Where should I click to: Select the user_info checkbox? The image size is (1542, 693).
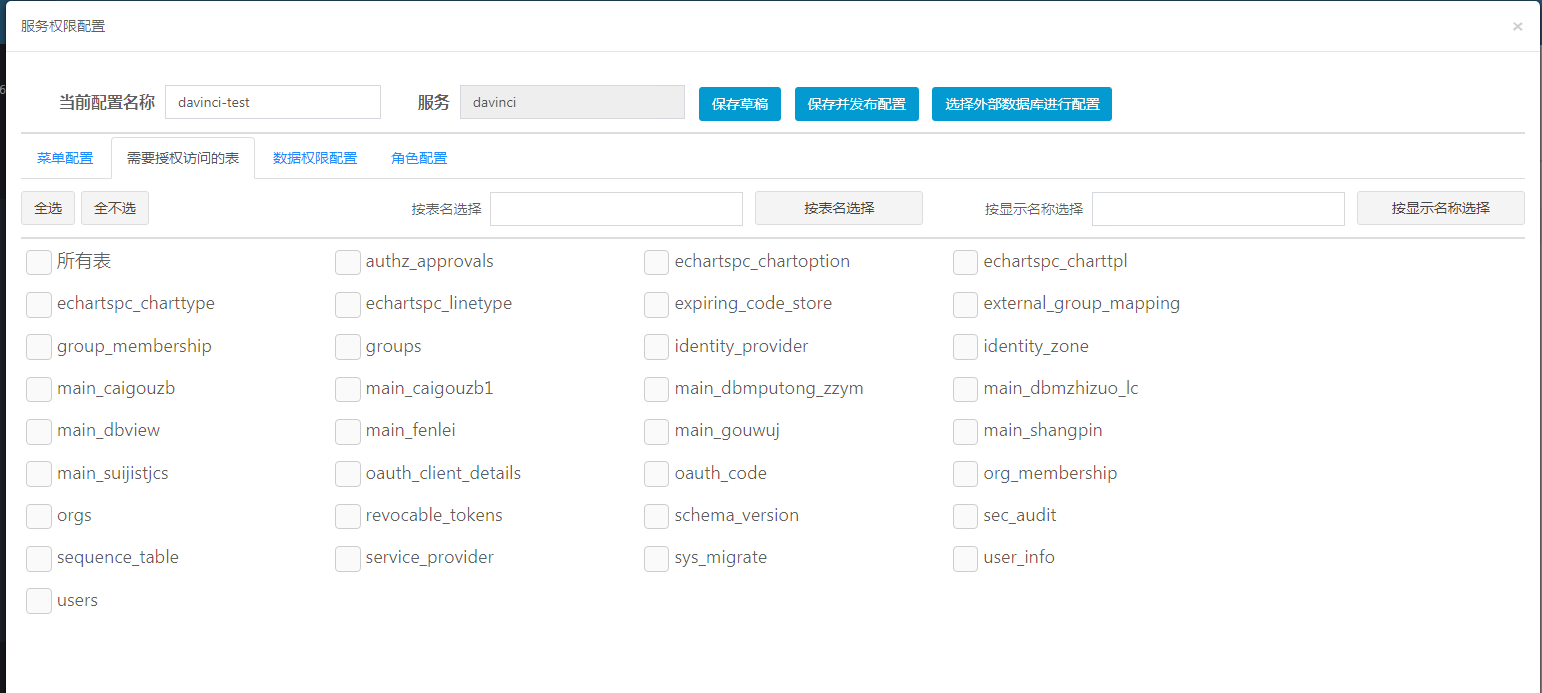pos(966,558)
